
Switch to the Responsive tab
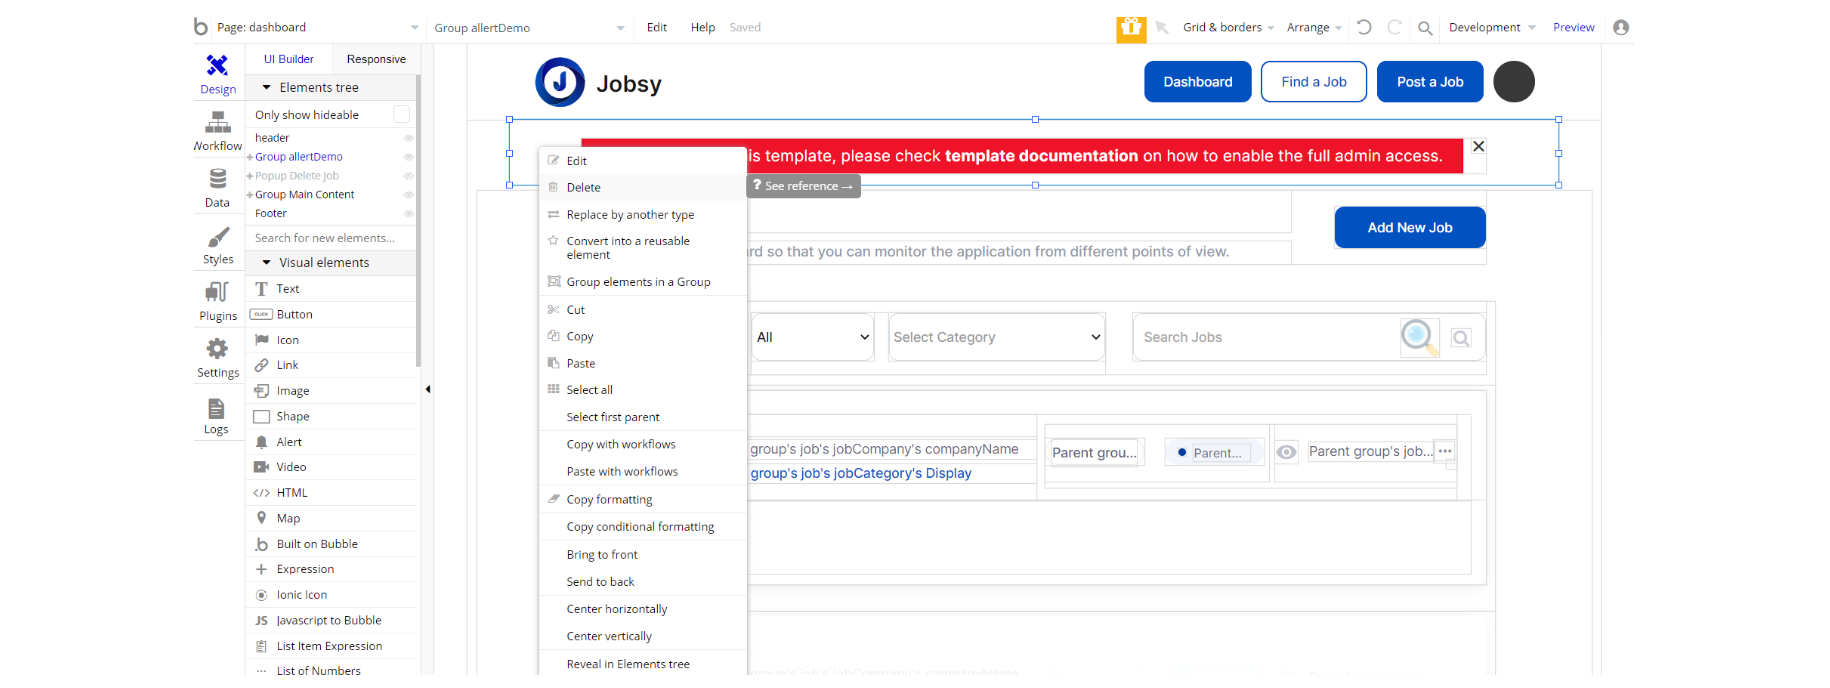tap(376, 59)
